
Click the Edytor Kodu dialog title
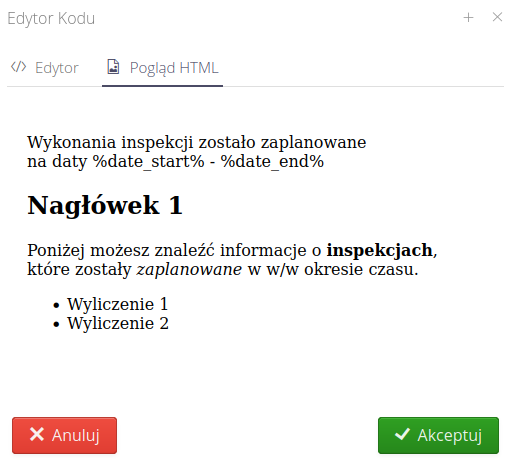coord(51,18)
